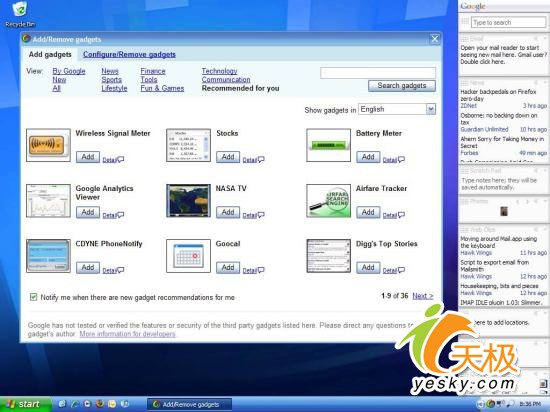Select the Add gadgets tab

click(x=50, y=54)
